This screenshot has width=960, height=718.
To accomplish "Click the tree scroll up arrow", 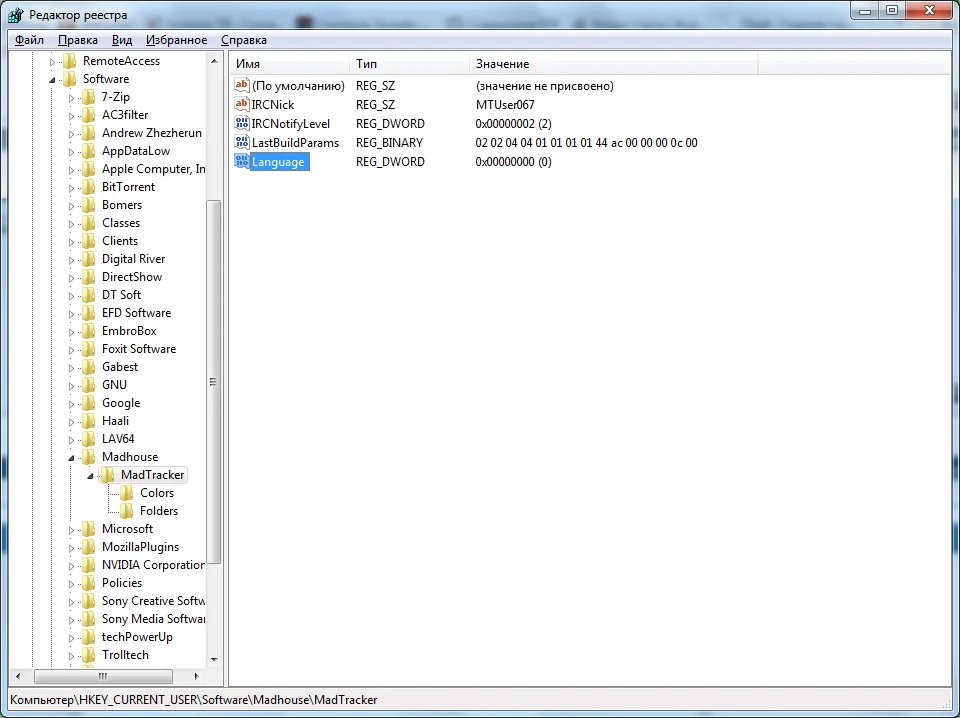I will [x=214, y=61].
